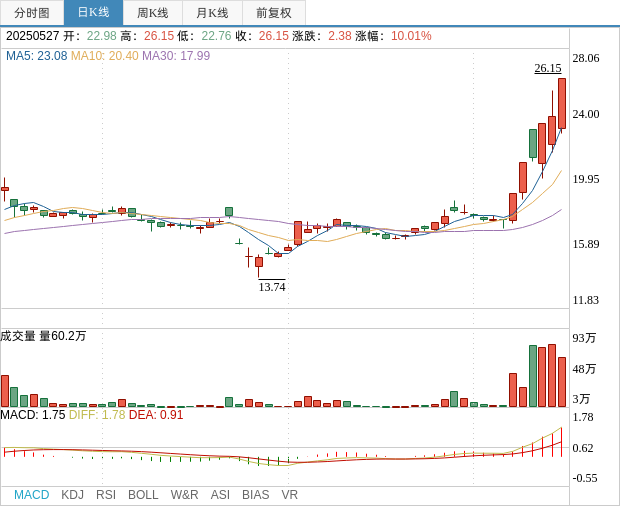Image resolution: width=620 pixels, height=506 pixels.
Task: Show the BOLL indicator
Action: [143, 495]
